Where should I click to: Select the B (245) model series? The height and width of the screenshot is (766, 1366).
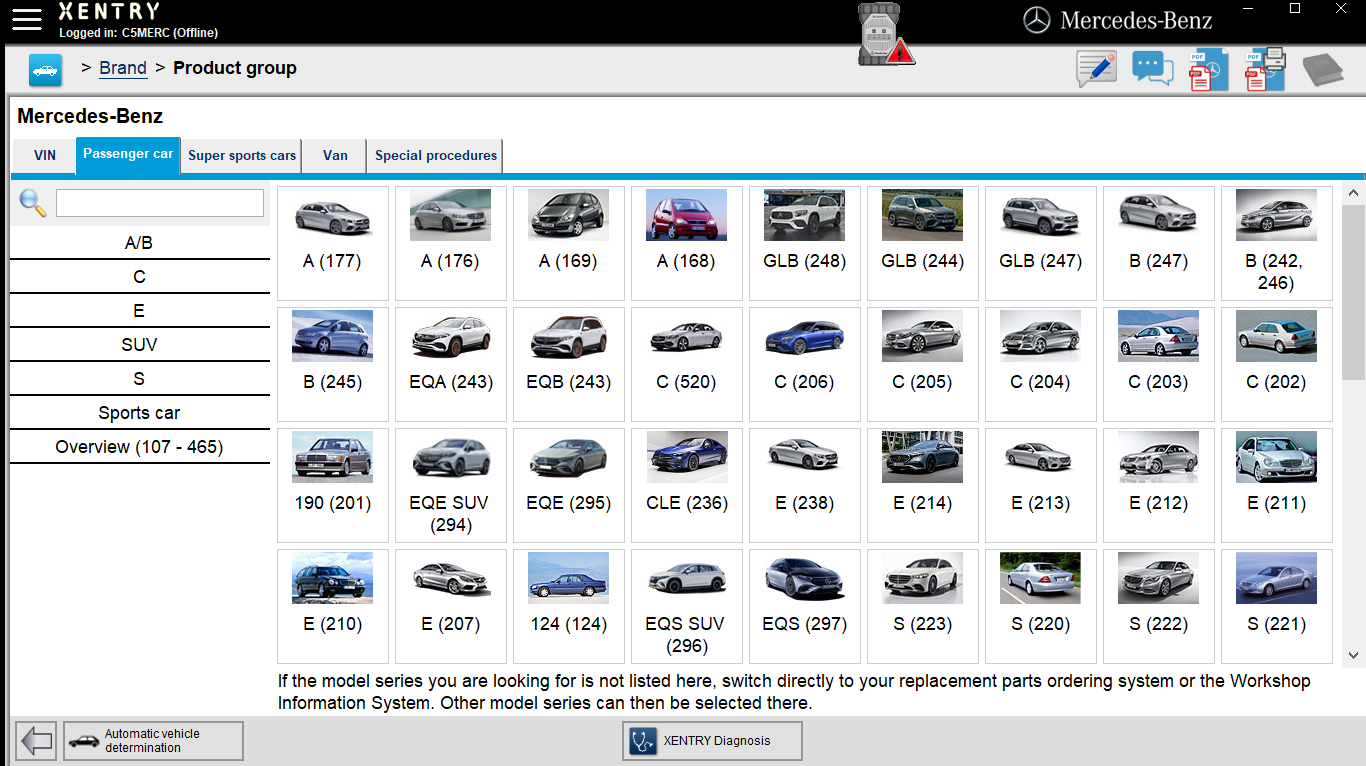[x=333, y=364]
